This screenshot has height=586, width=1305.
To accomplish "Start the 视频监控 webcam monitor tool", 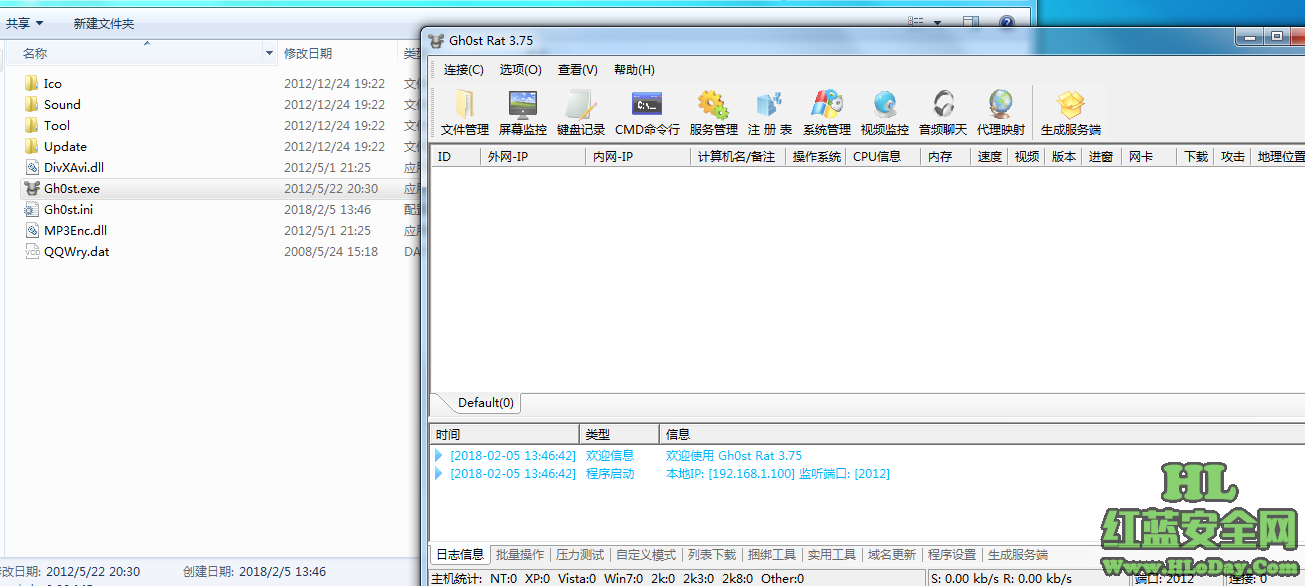I will (885, 112).
